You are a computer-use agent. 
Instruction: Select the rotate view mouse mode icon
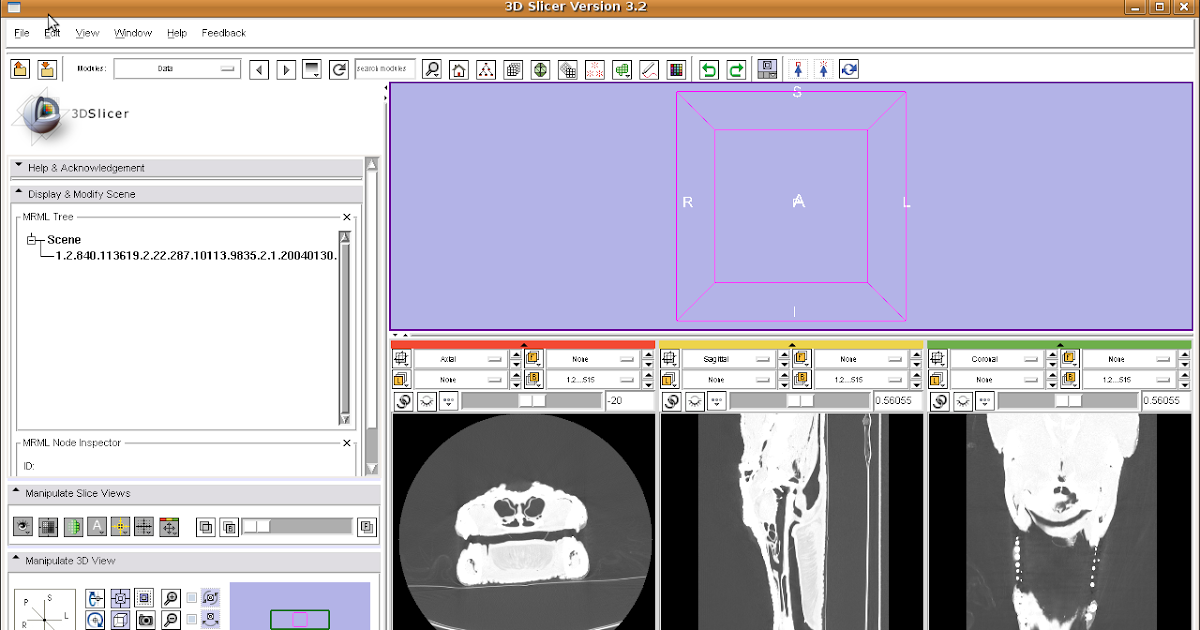coord(849,69)
